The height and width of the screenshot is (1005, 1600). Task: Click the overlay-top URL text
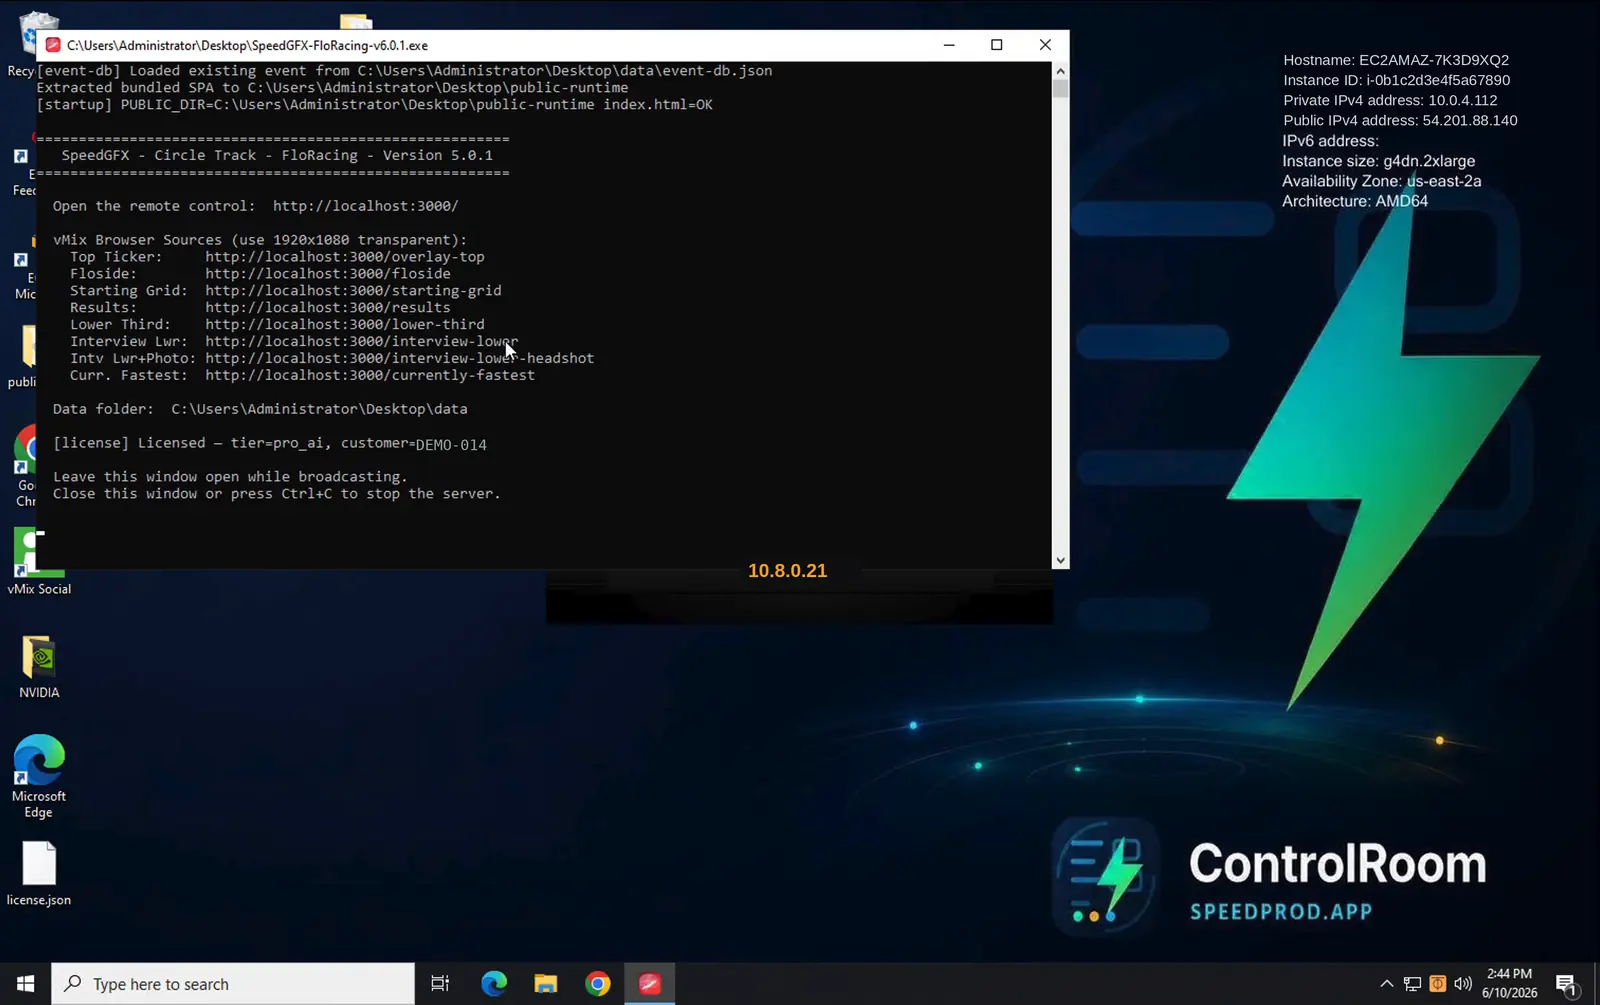345,257
